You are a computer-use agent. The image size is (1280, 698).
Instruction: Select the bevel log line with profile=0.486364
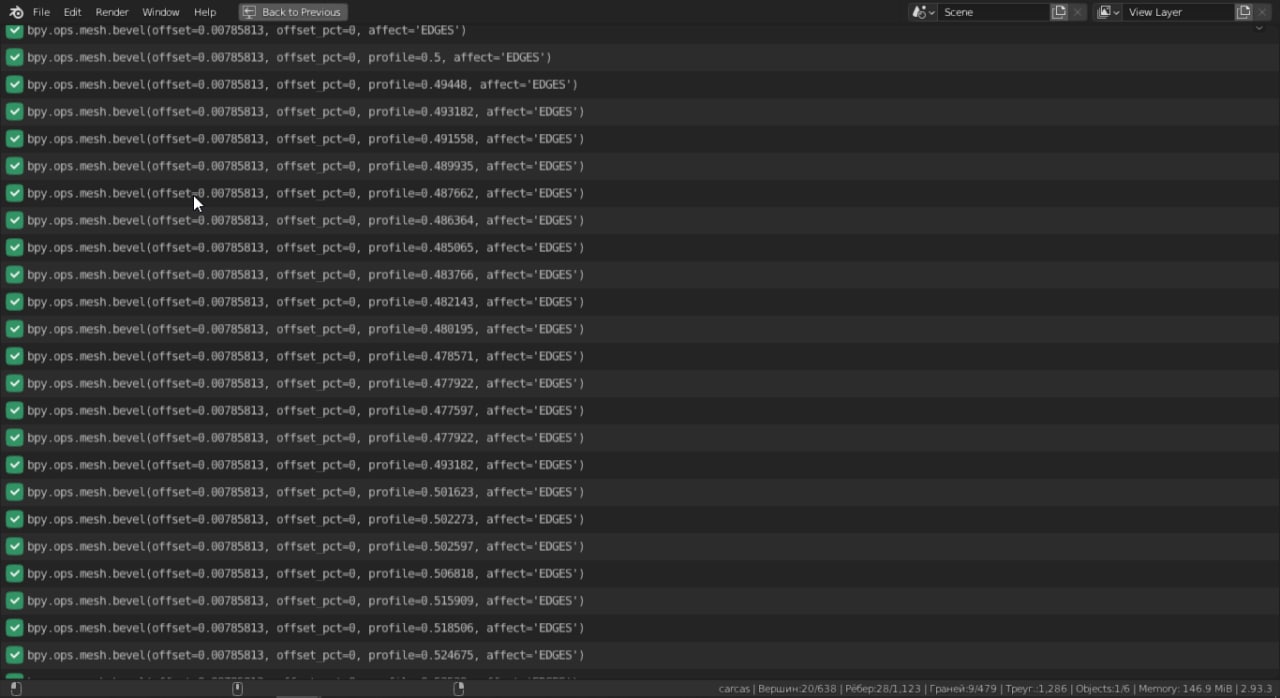coord(305,220)
